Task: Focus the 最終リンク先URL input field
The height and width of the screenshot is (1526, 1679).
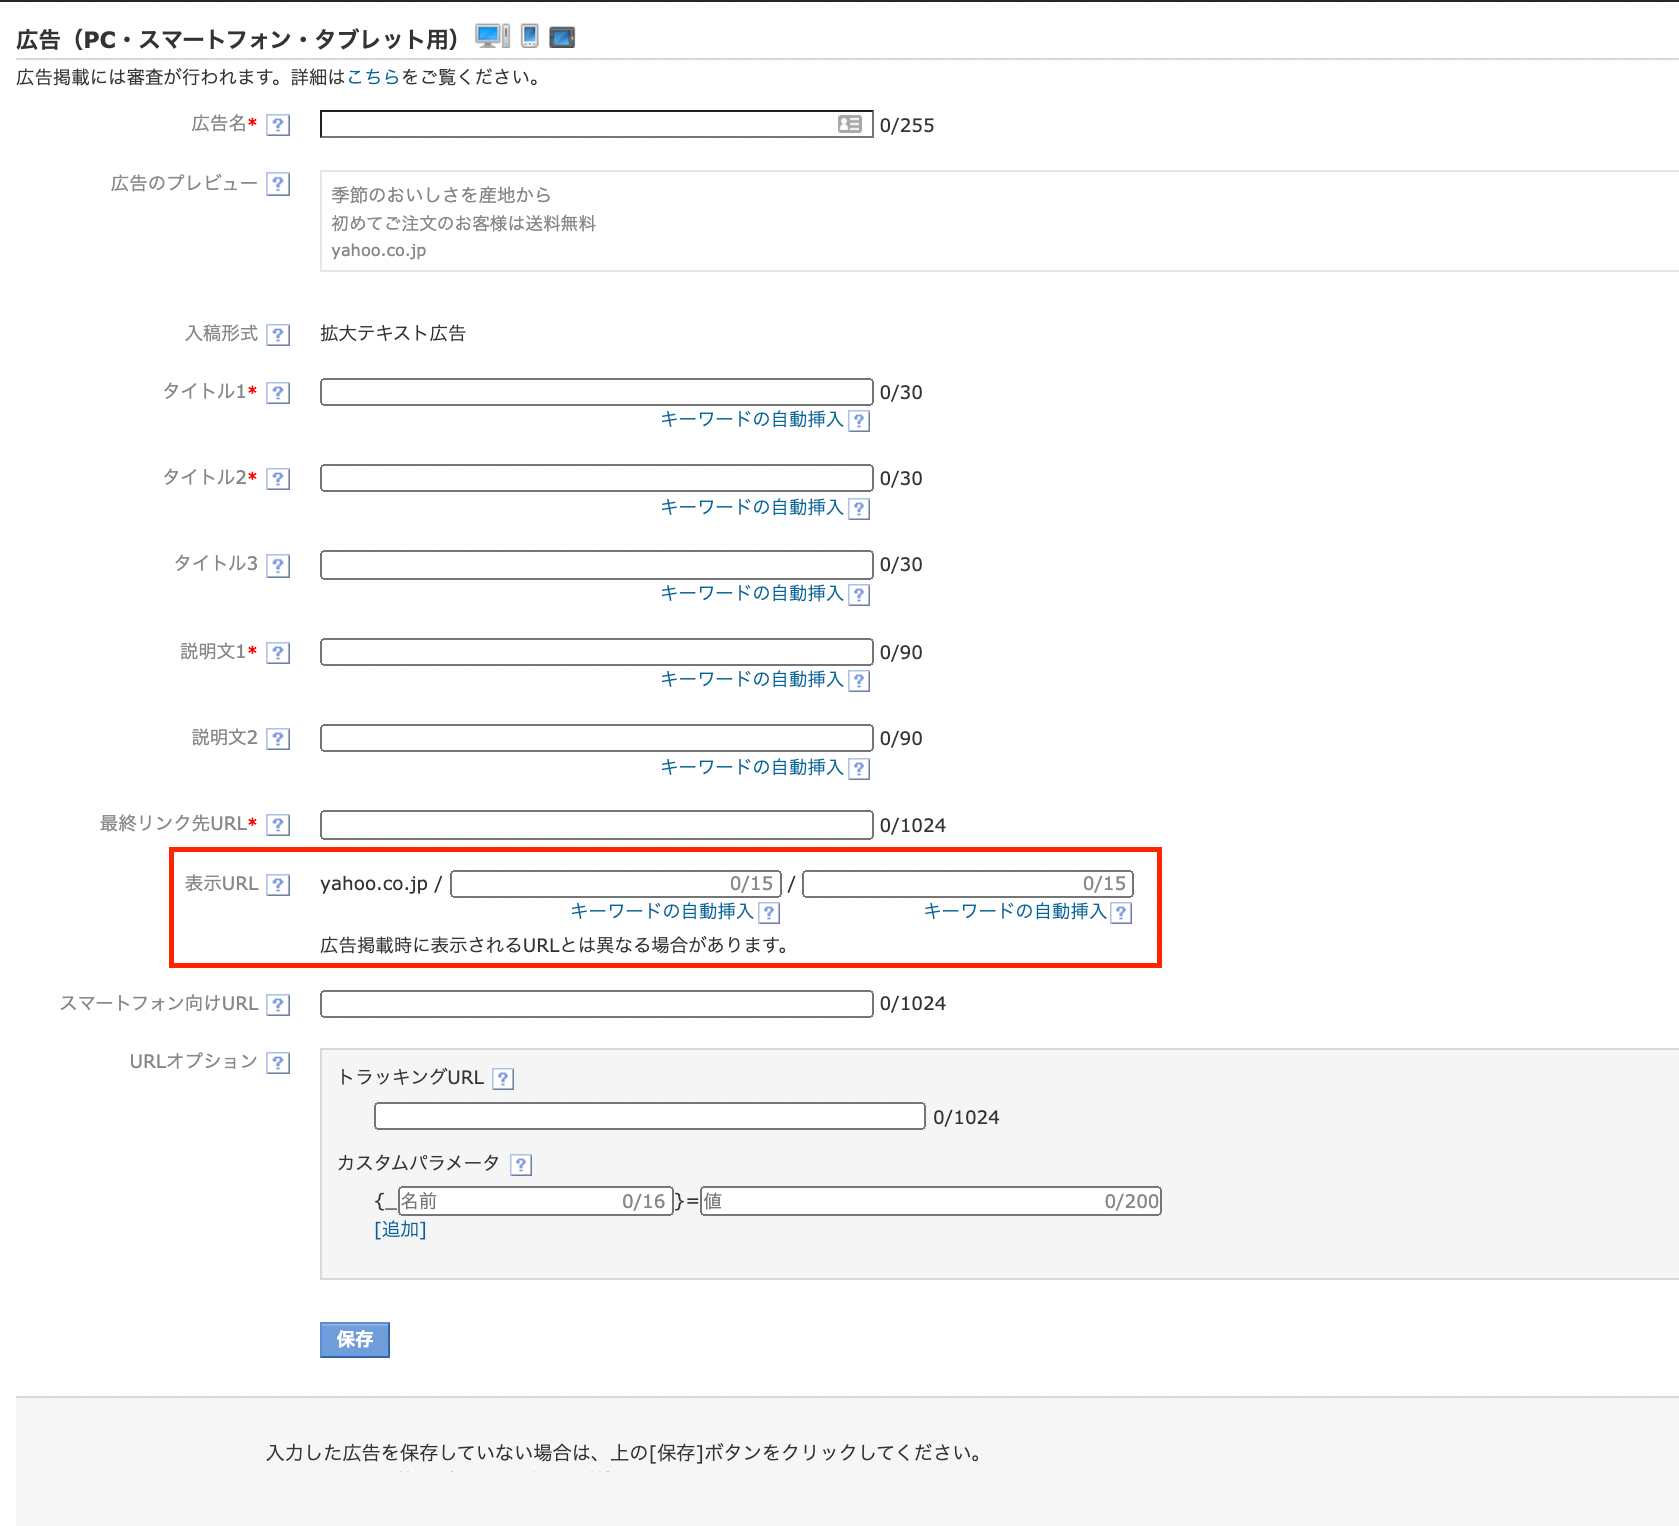Action: pyautogui.click(x=597, y=825)
